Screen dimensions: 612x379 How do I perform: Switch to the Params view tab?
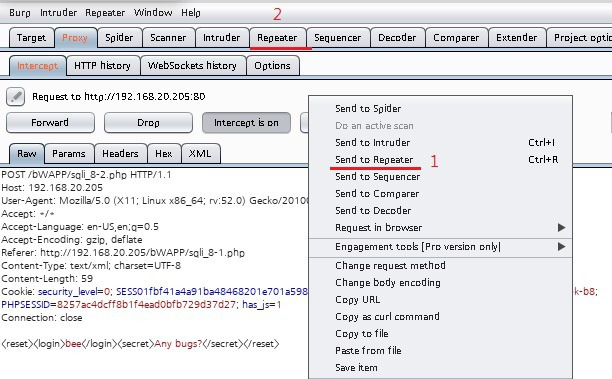69,153
